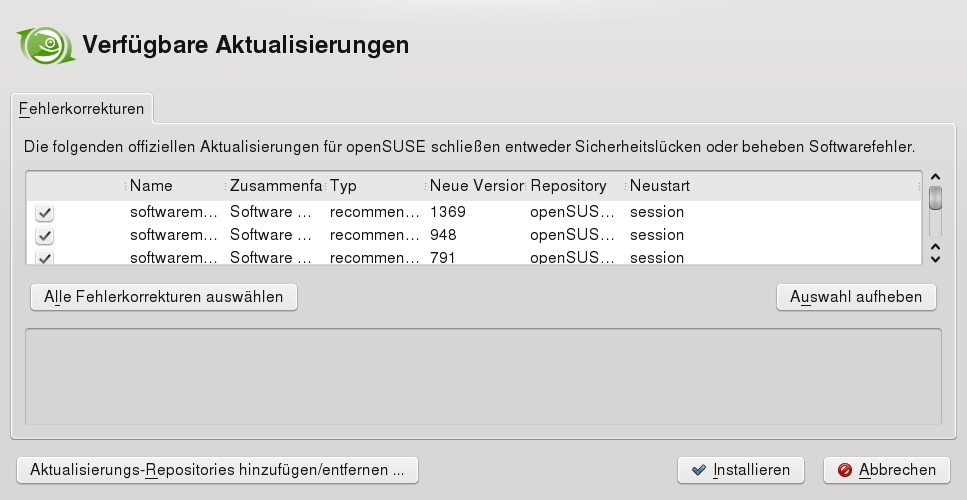
Task: Toggle the checkbox for update version 791
Action: click(x=44, y=258)
